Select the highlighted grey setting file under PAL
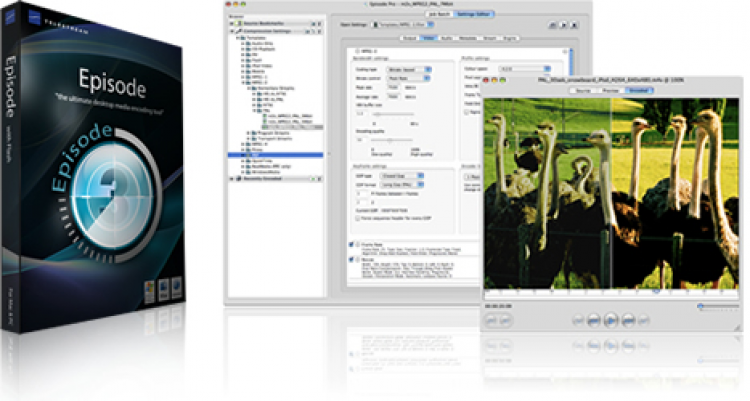750x401 pixels. pos(293,127)
